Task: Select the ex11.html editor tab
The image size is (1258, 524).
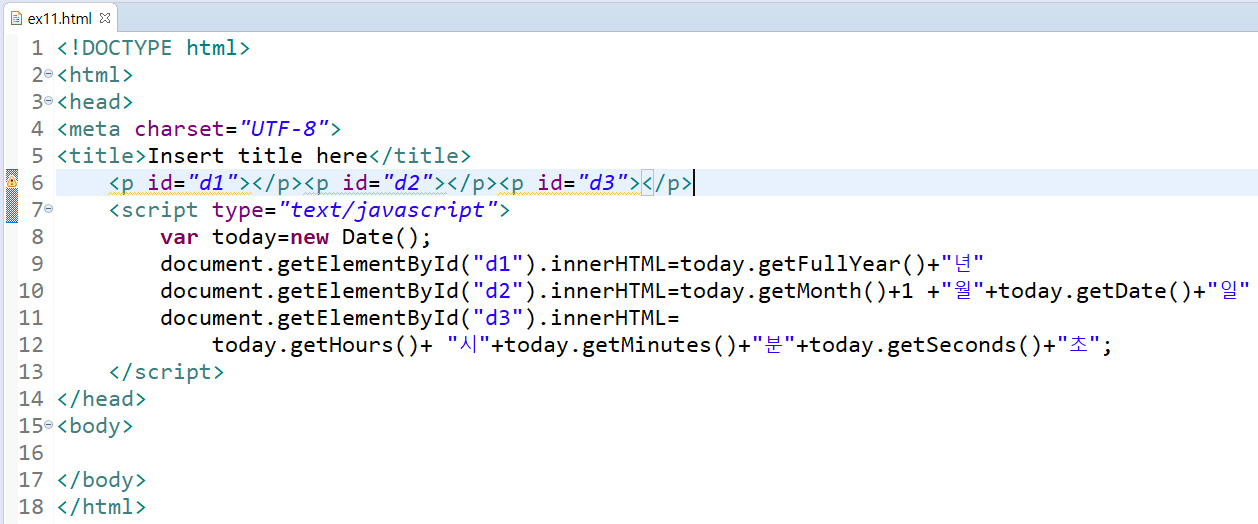Action: [60, 17]
